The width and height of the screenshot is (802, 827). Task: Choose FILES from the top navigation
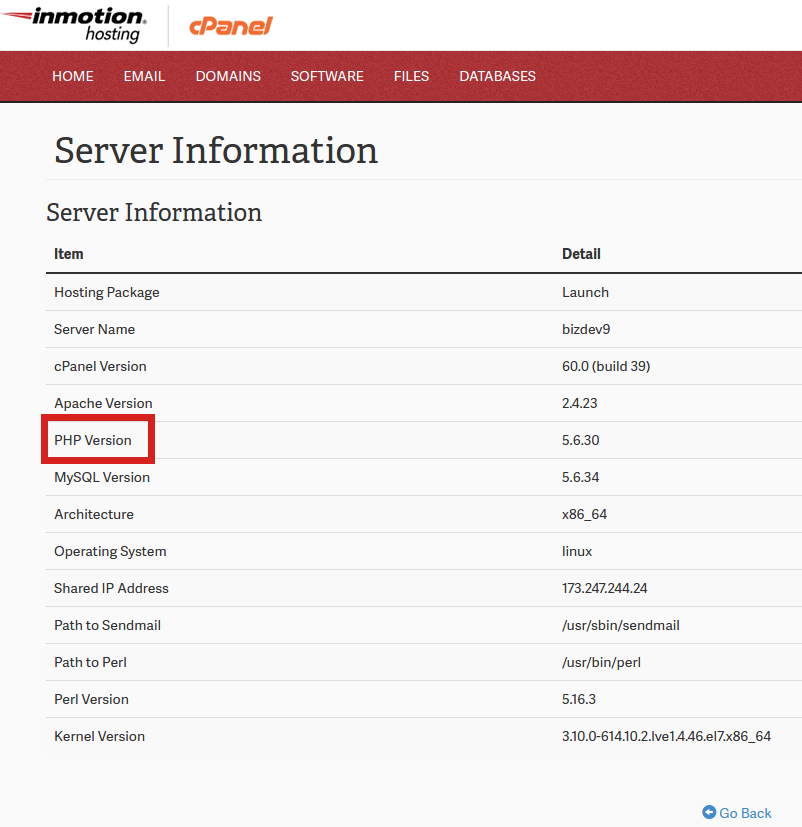pos(411,76)
